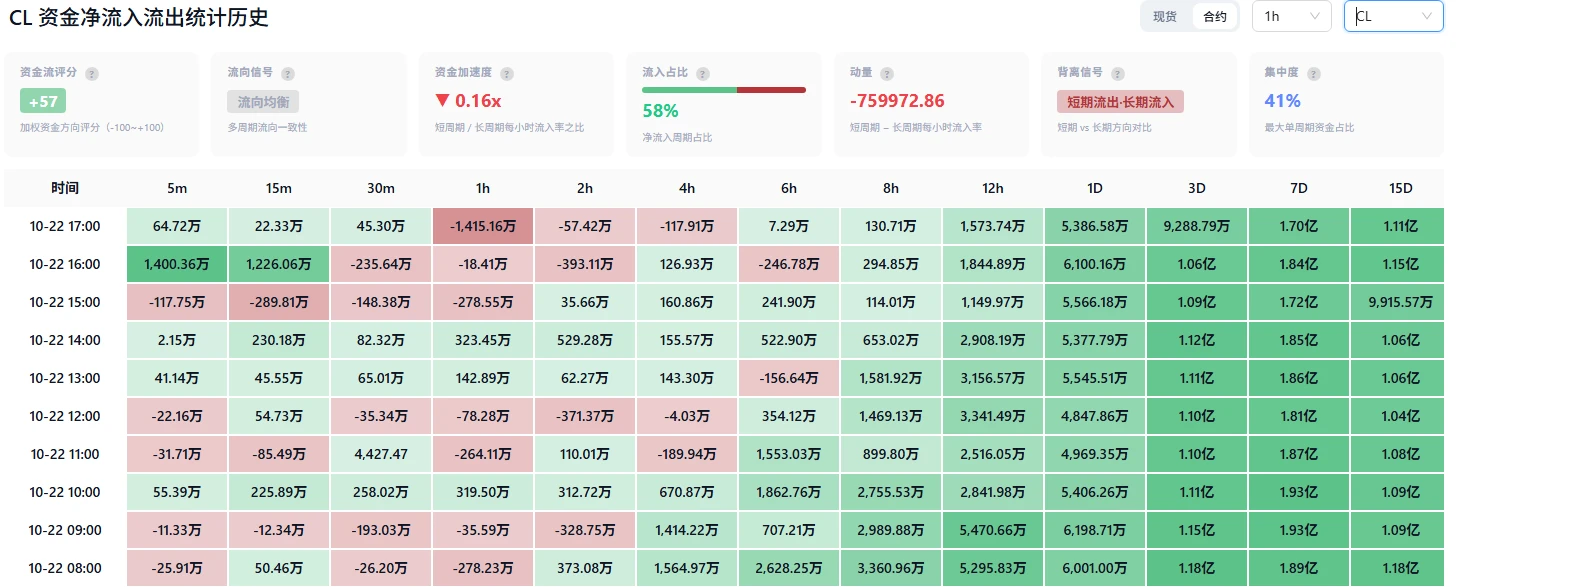Click the 58% inflow ratio value

click(x=660, y=111)
